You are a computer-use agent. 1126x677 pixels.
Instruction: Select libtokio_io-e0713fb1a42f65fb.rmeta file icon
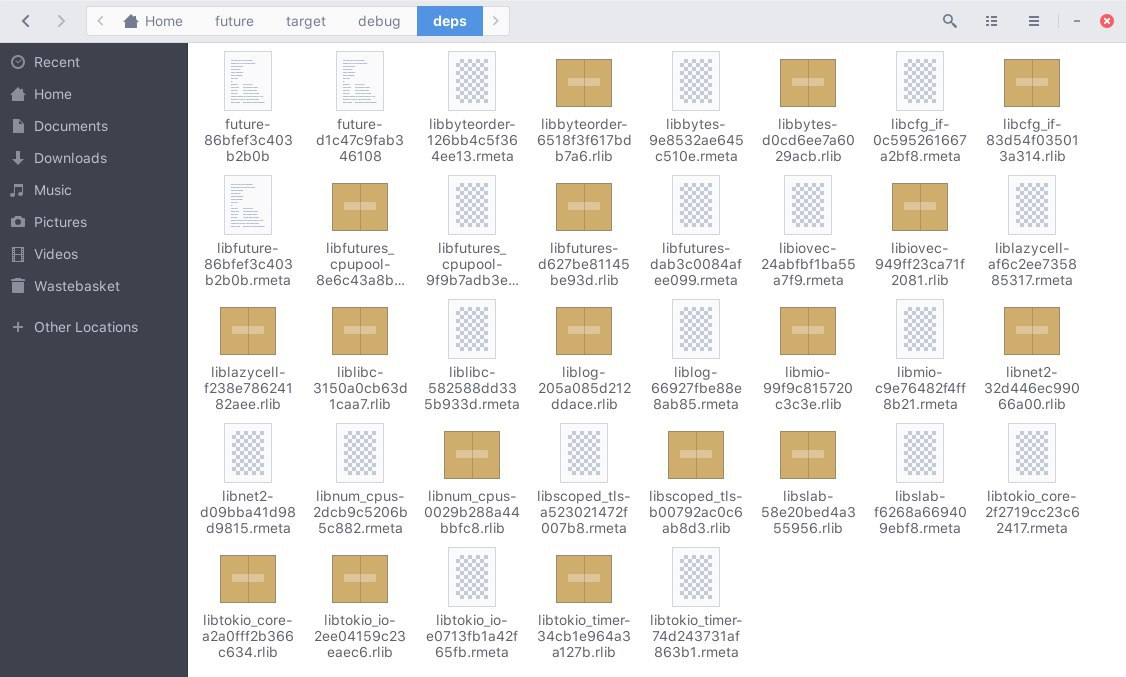472,577
